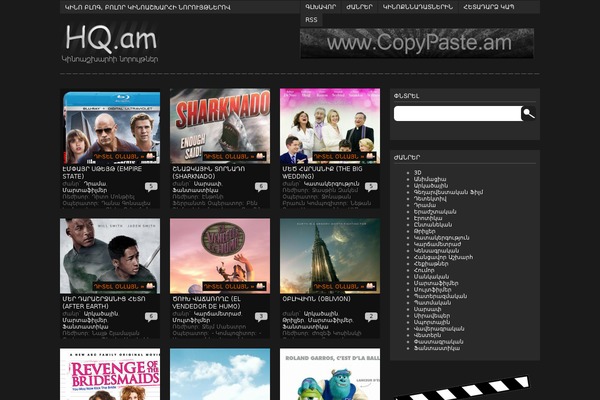Screen dimensions: 600x400
Task: Open comments bubble for The Big Wedding
Action: click(x=371, y=187)
